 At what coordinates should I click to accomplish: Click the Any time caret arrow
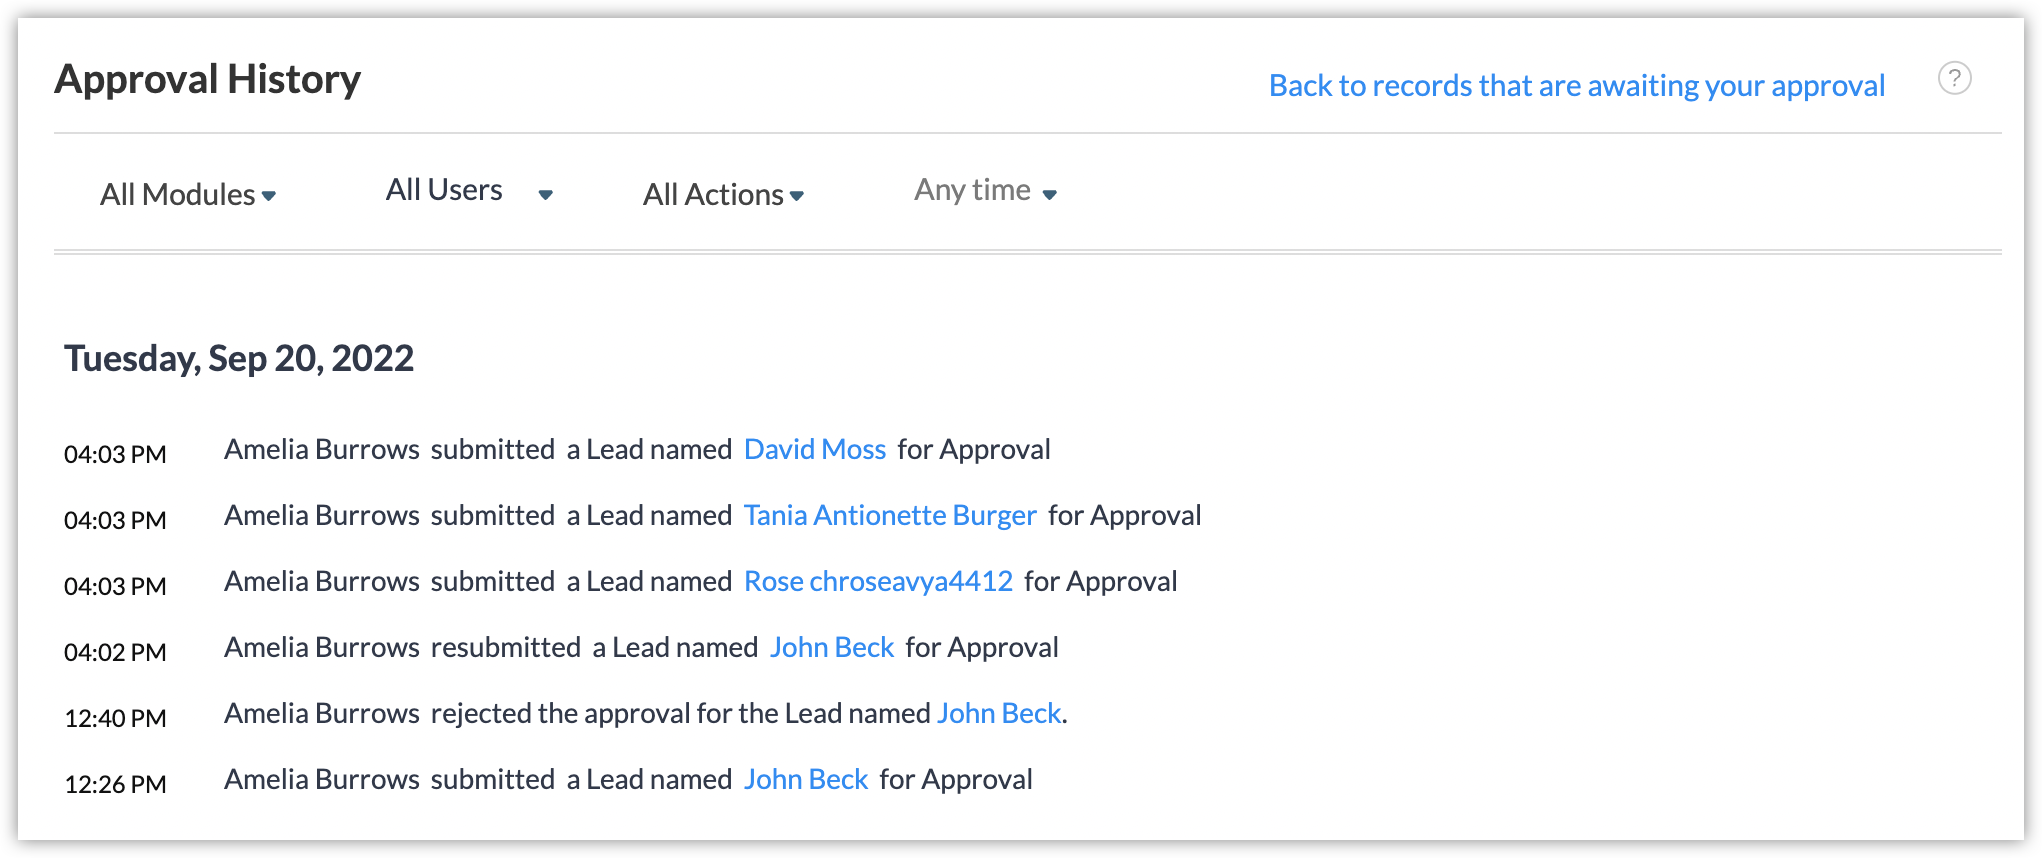coord(1049,194)
